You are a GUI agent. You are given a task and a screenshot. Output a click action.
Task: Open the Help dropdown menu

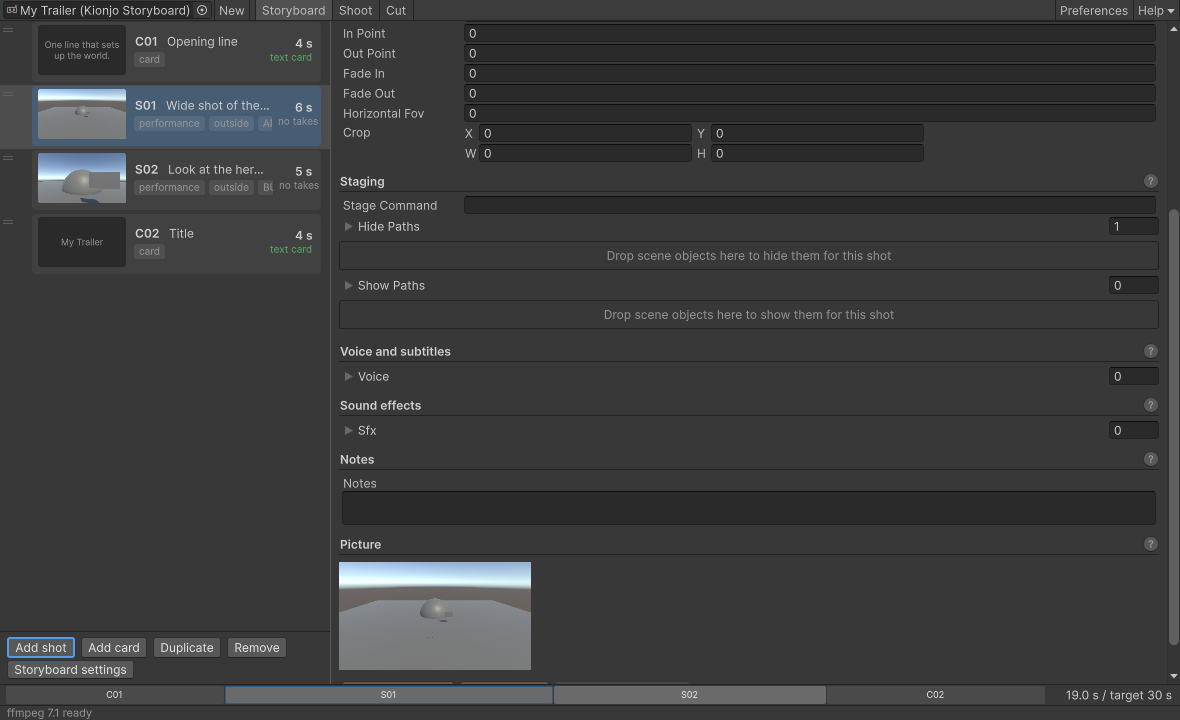1155,11
